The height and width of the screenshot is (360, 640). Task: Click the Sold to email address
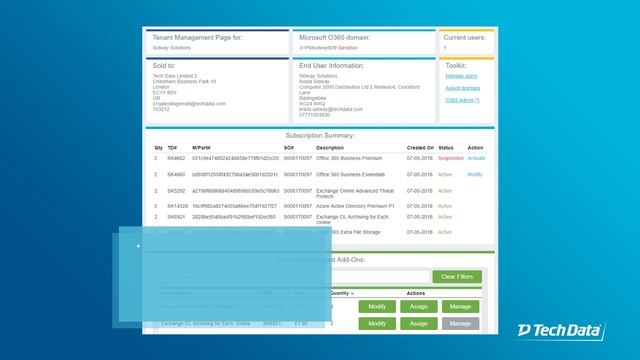pos(189,104)
